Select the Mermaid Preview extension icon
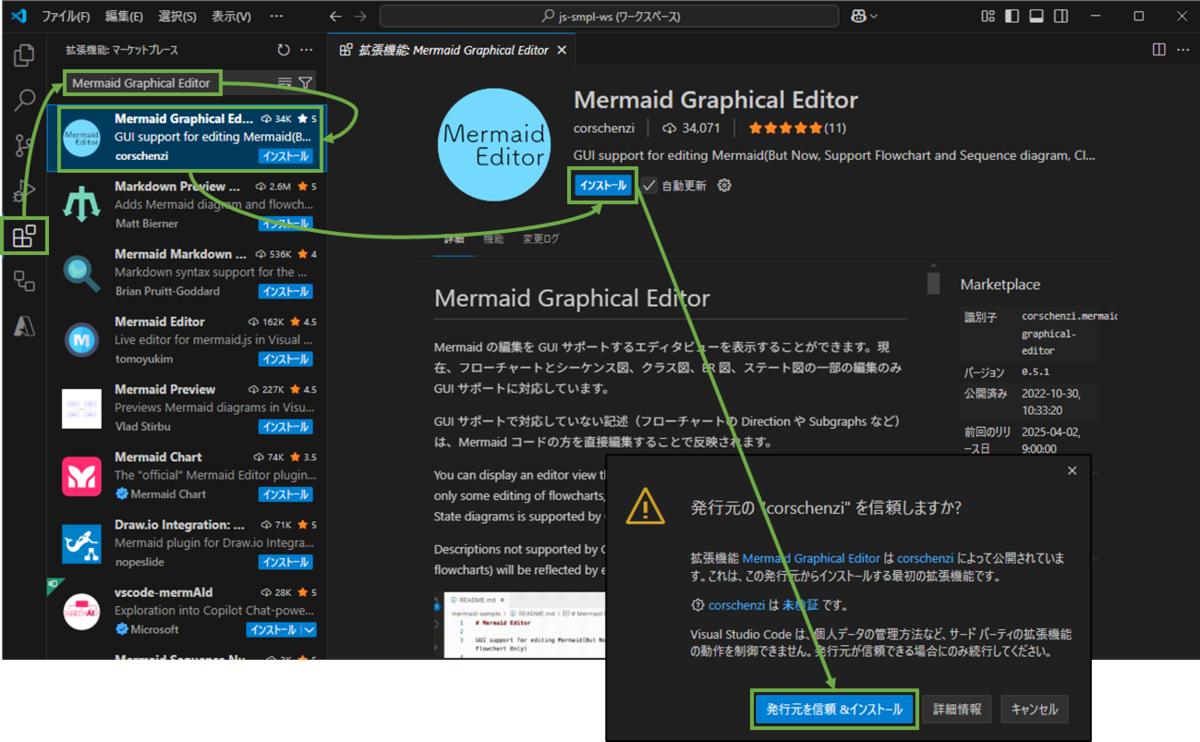1200x742 pixels. click(x=81, y=407)
